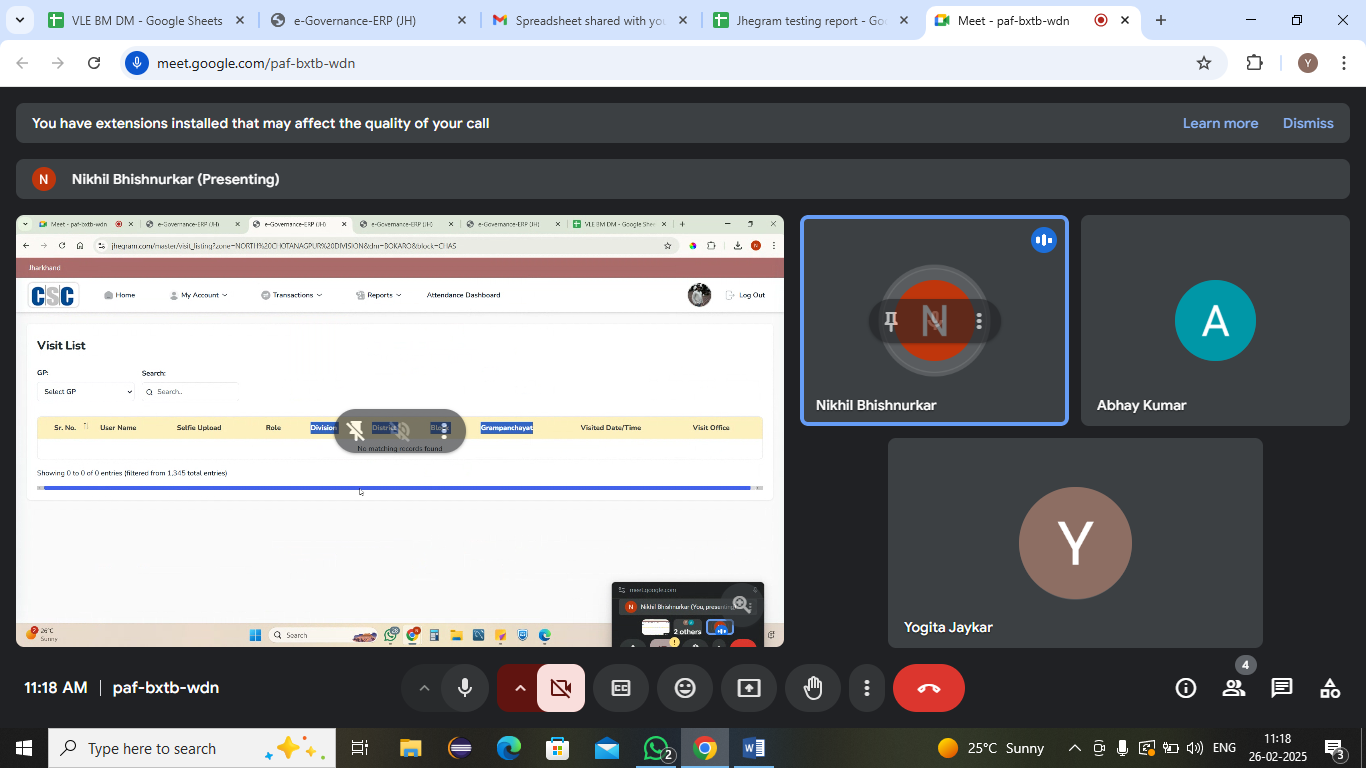Screen dimensions: 1366x768
Task: Open Microsoft Store from the taskbar
Action: click(x=558, y=748)
